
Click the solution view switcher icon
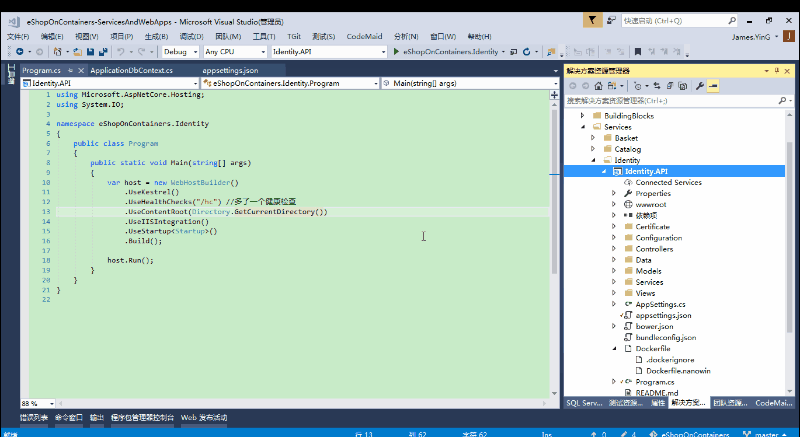pos(611,86)
